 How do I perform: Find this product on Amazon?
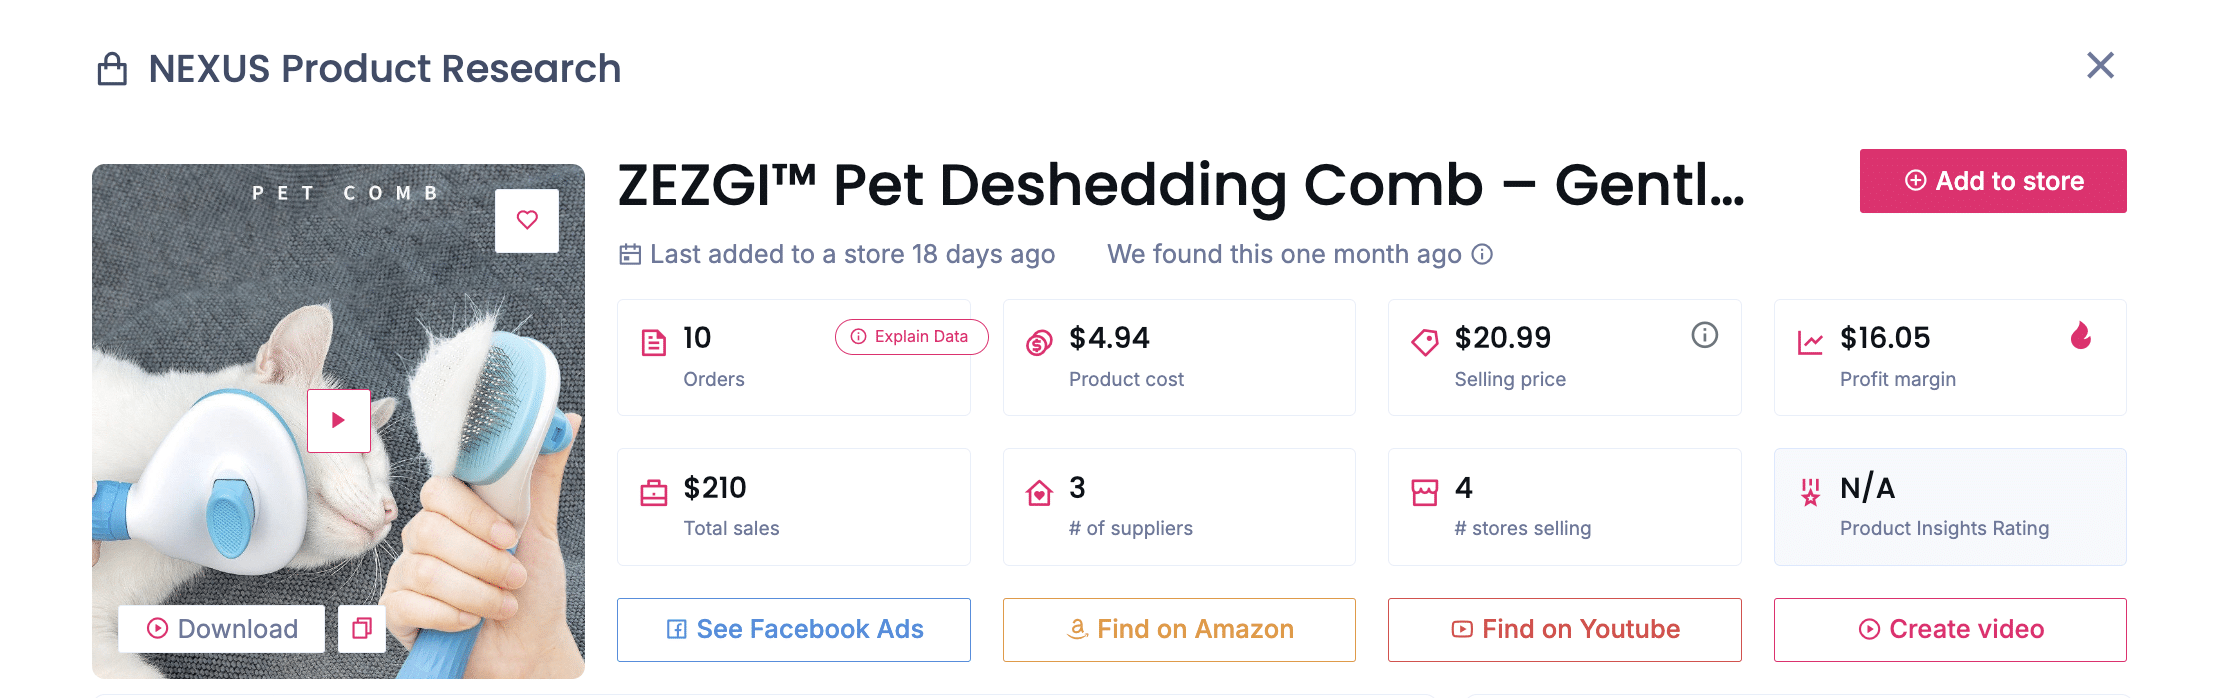tap(1179, 630)
